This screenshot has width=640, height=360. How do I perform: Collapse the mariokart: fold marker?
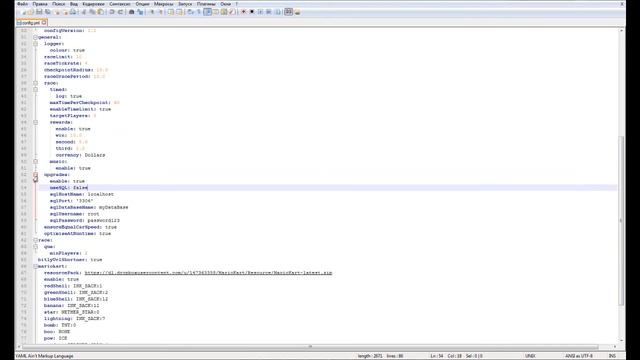pyautogui.click(x=35, y=266)
